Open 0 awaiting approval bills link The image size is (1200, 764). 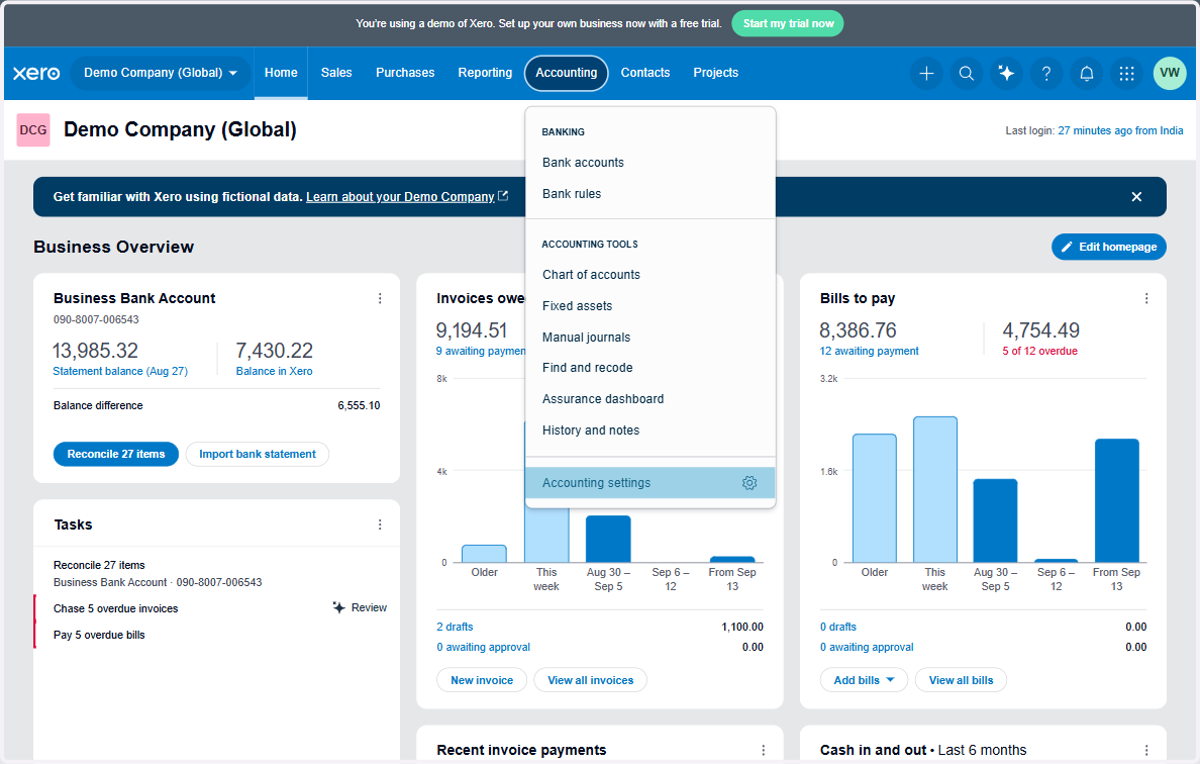click(867, 647)
